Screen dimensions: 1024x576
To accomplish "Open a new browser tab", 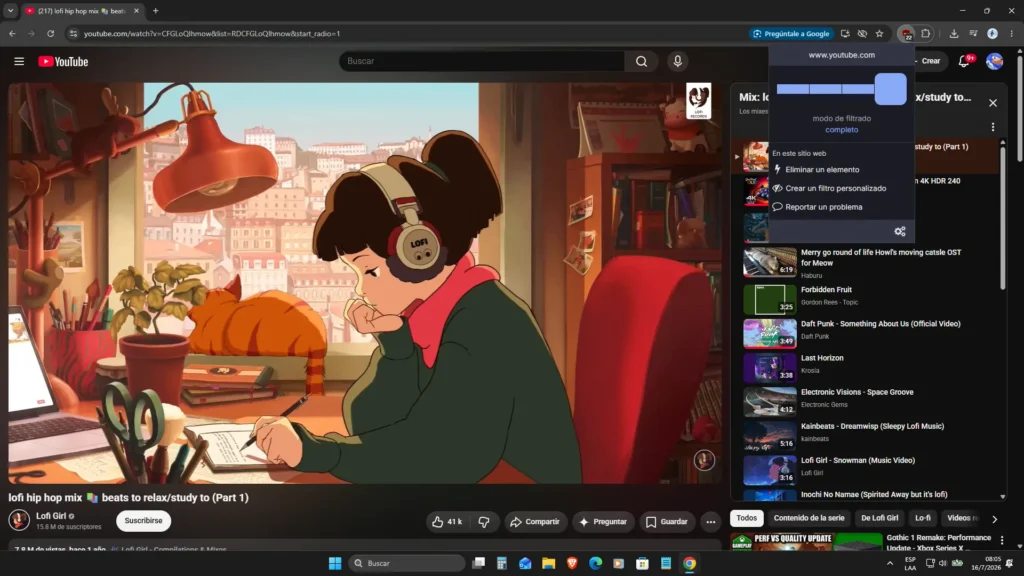I will [155, 10].
